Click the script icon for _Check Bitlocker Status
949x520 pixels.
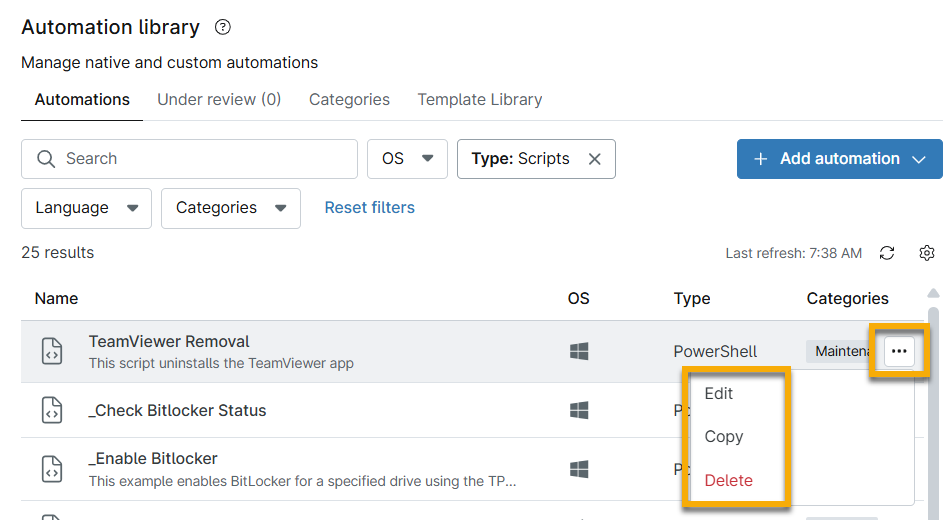click(52, 410)
